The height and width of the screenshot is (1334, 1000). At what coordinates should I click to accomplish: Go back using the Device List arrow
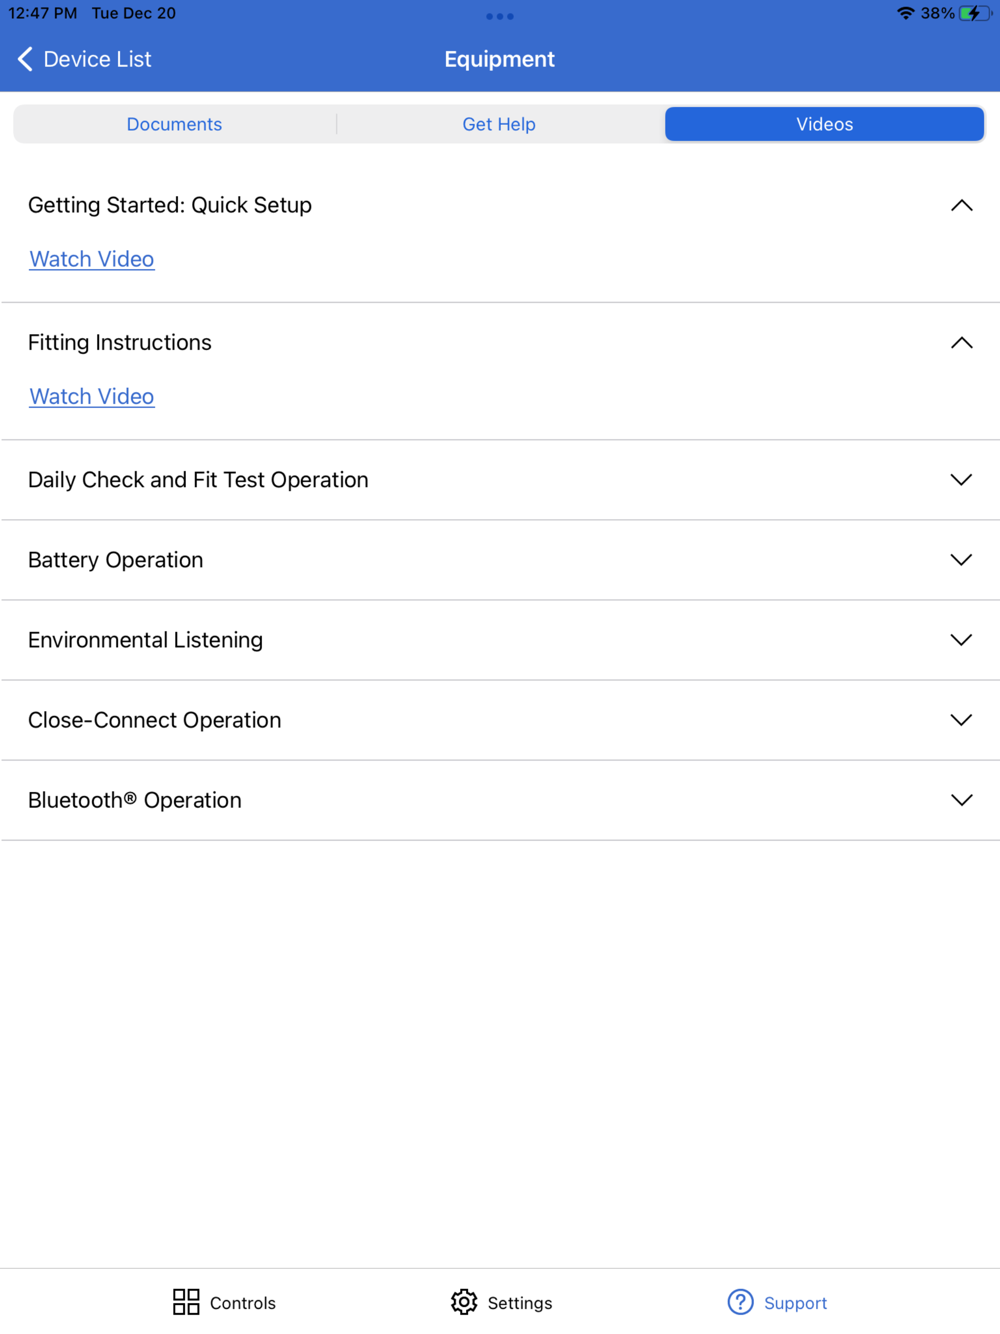[25, 59]
